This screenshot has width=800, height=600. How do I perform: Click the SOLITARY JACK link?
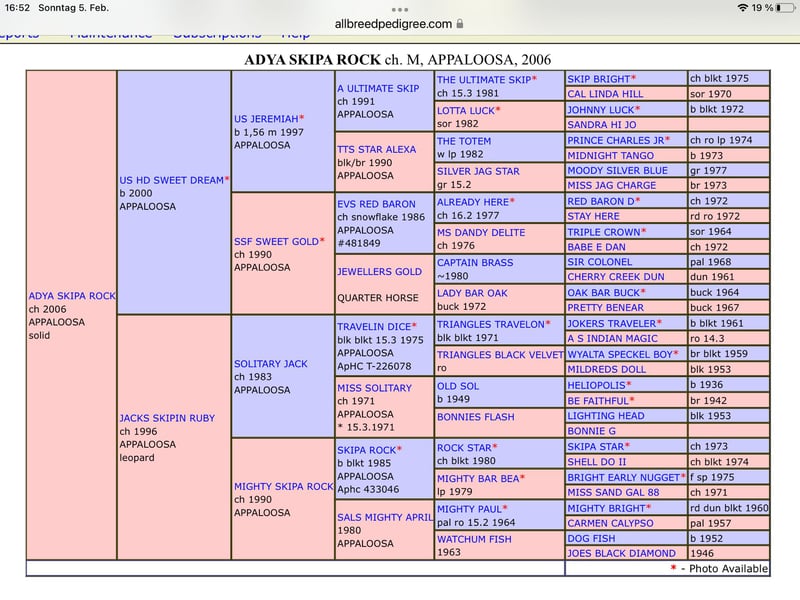270,364
